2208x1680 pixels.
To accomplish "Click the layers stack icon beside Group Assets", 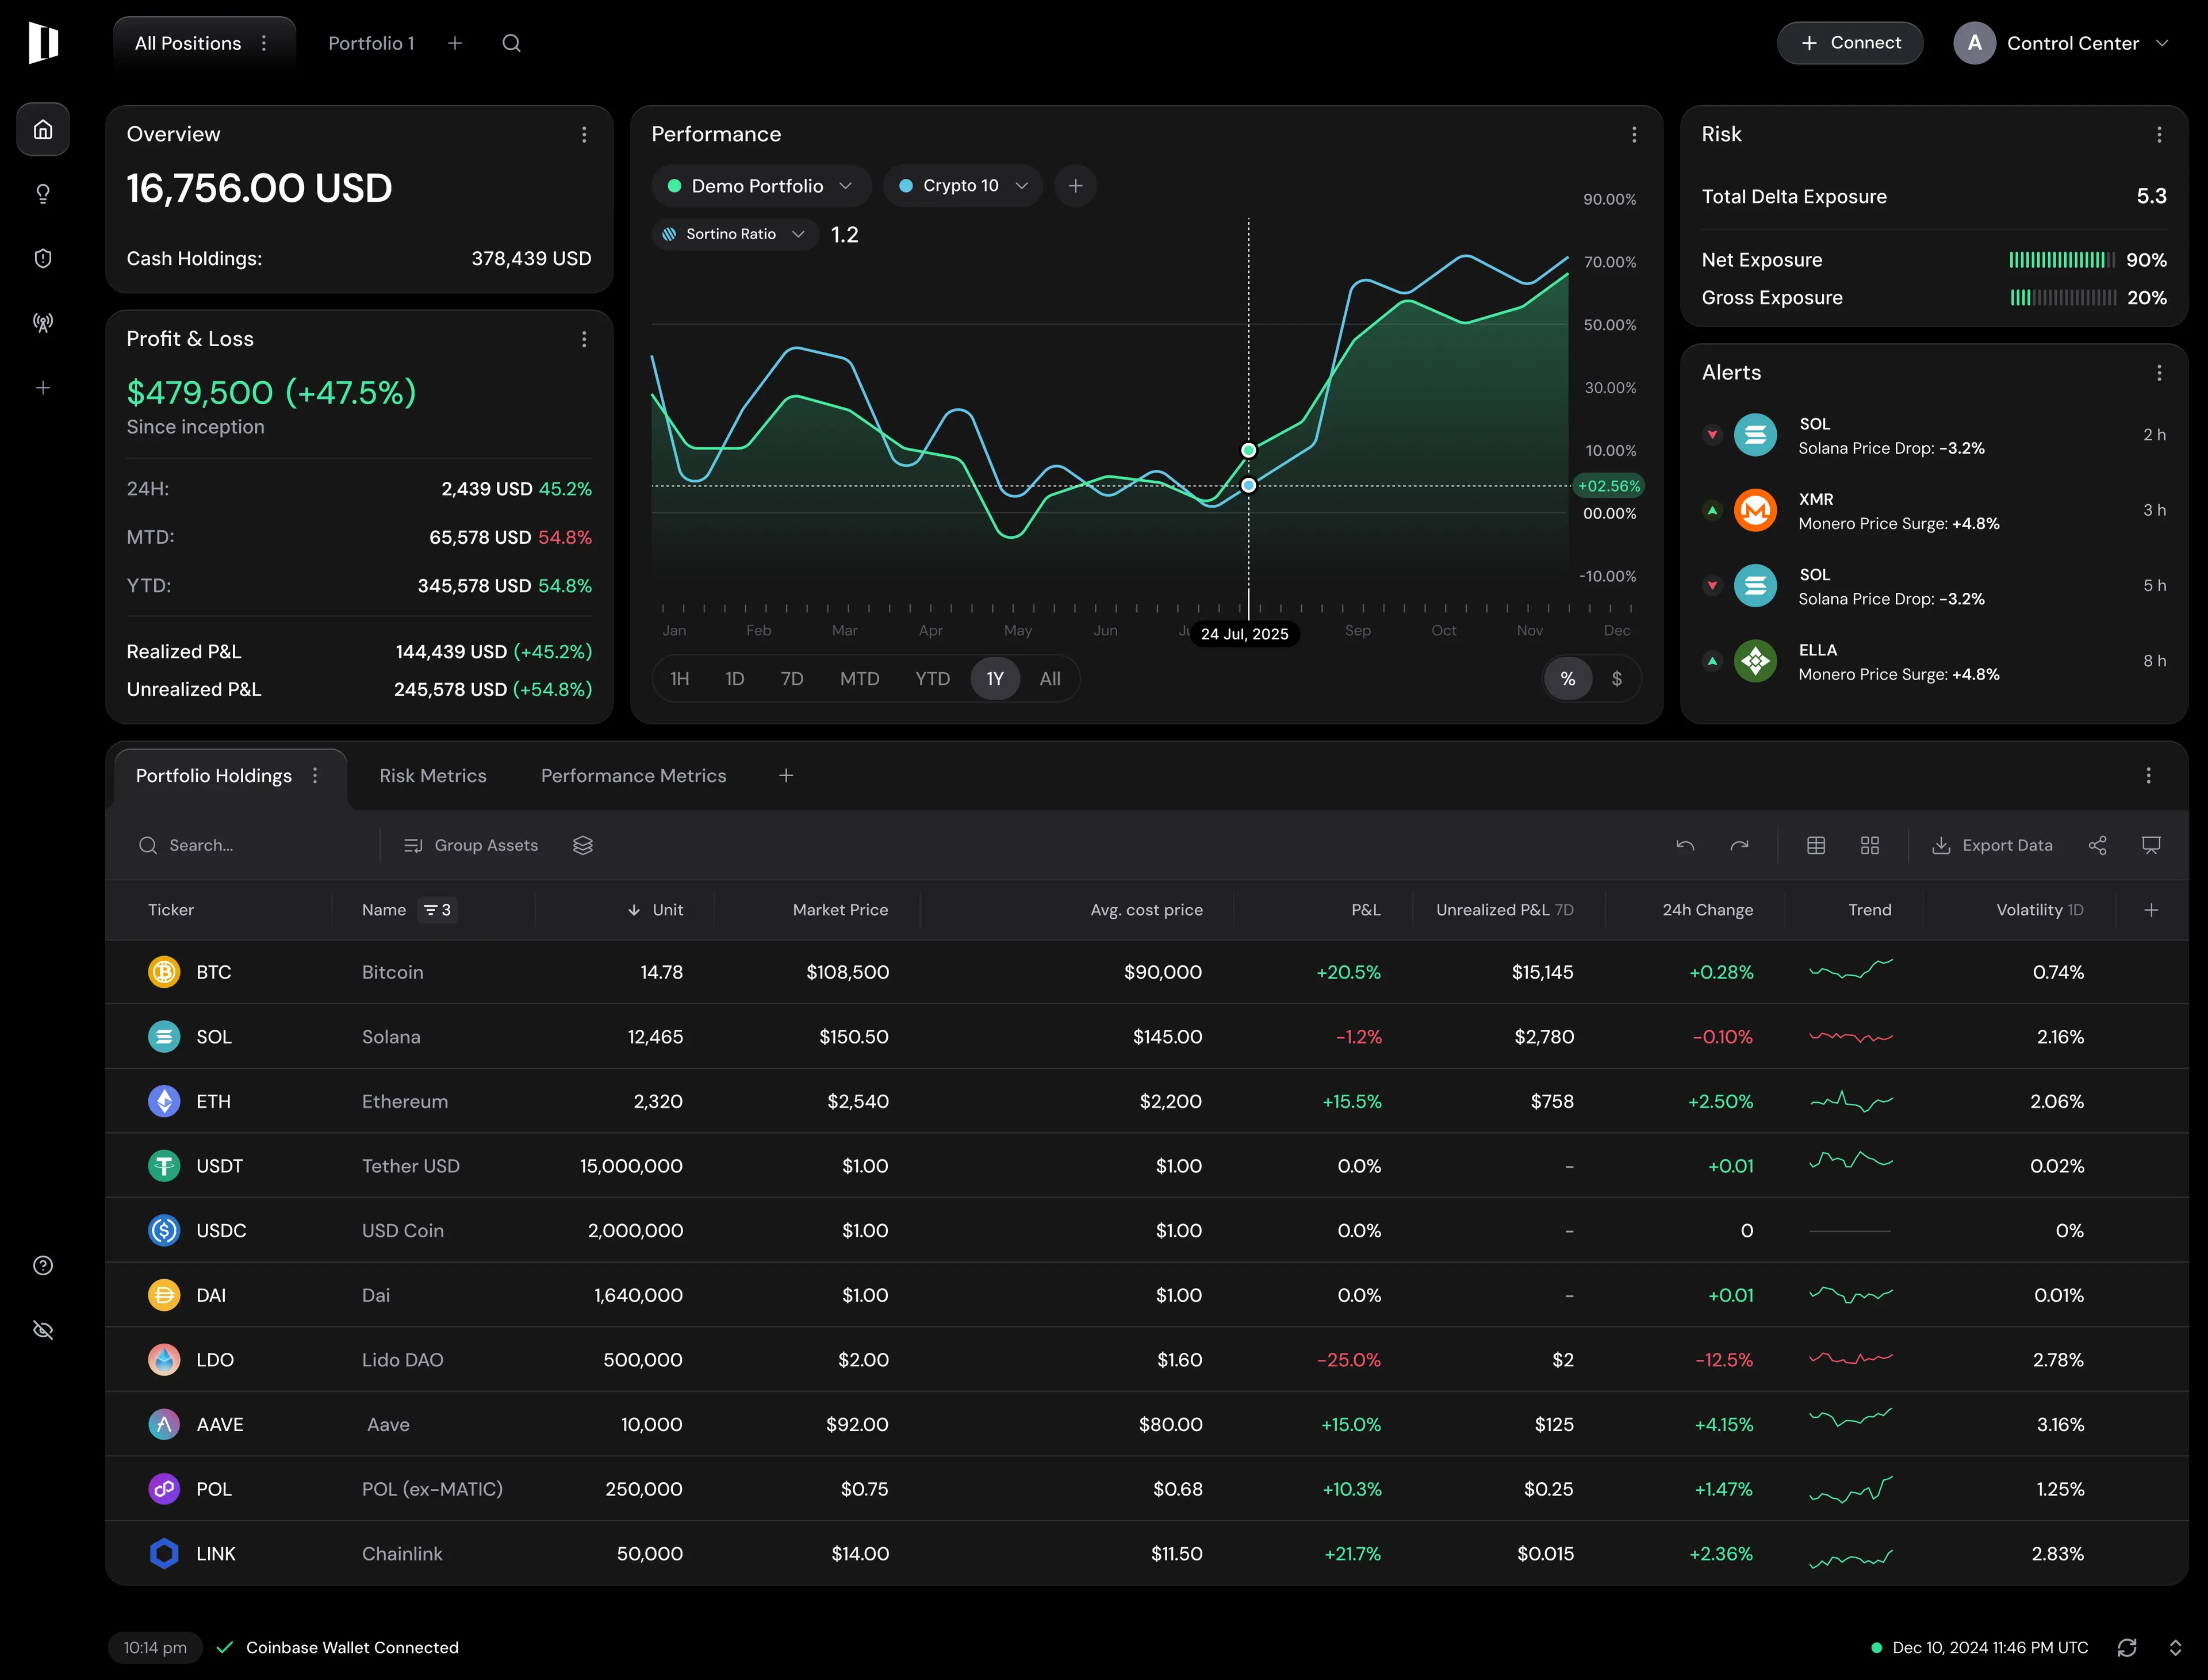I will tap(583, 845).
